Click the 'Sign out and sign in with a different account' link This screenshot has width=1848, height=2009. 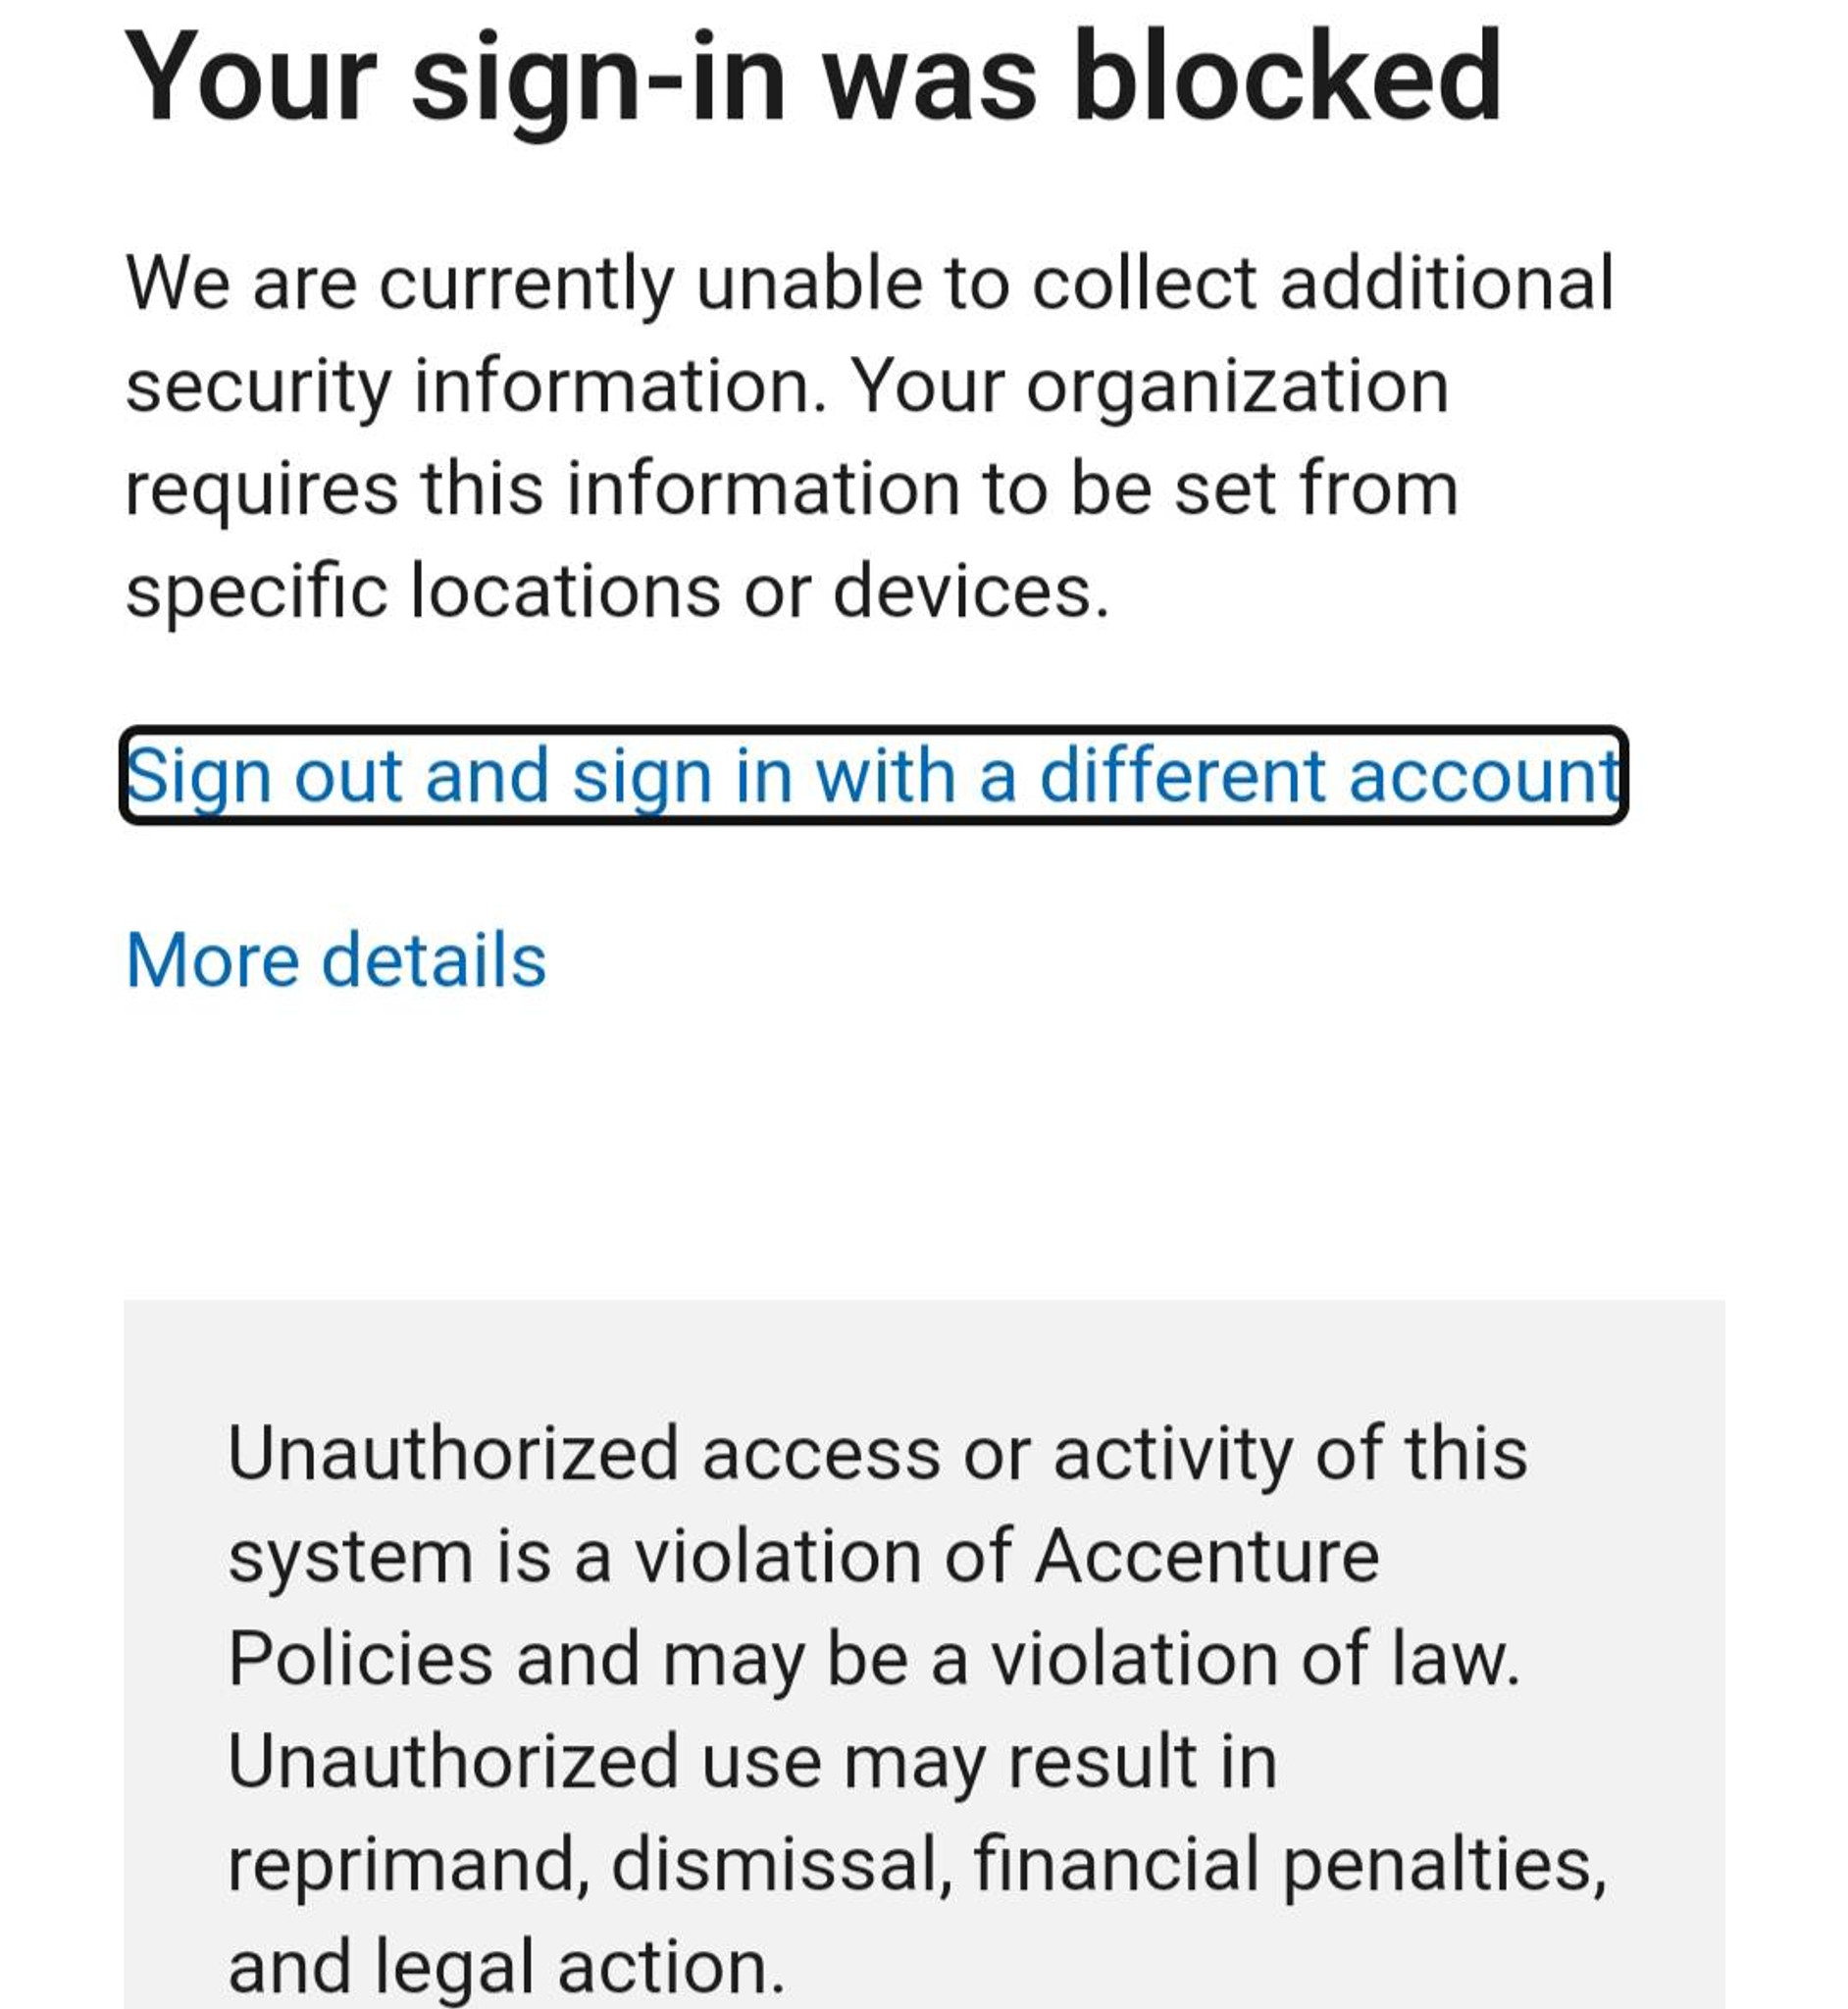coord(872,776)
